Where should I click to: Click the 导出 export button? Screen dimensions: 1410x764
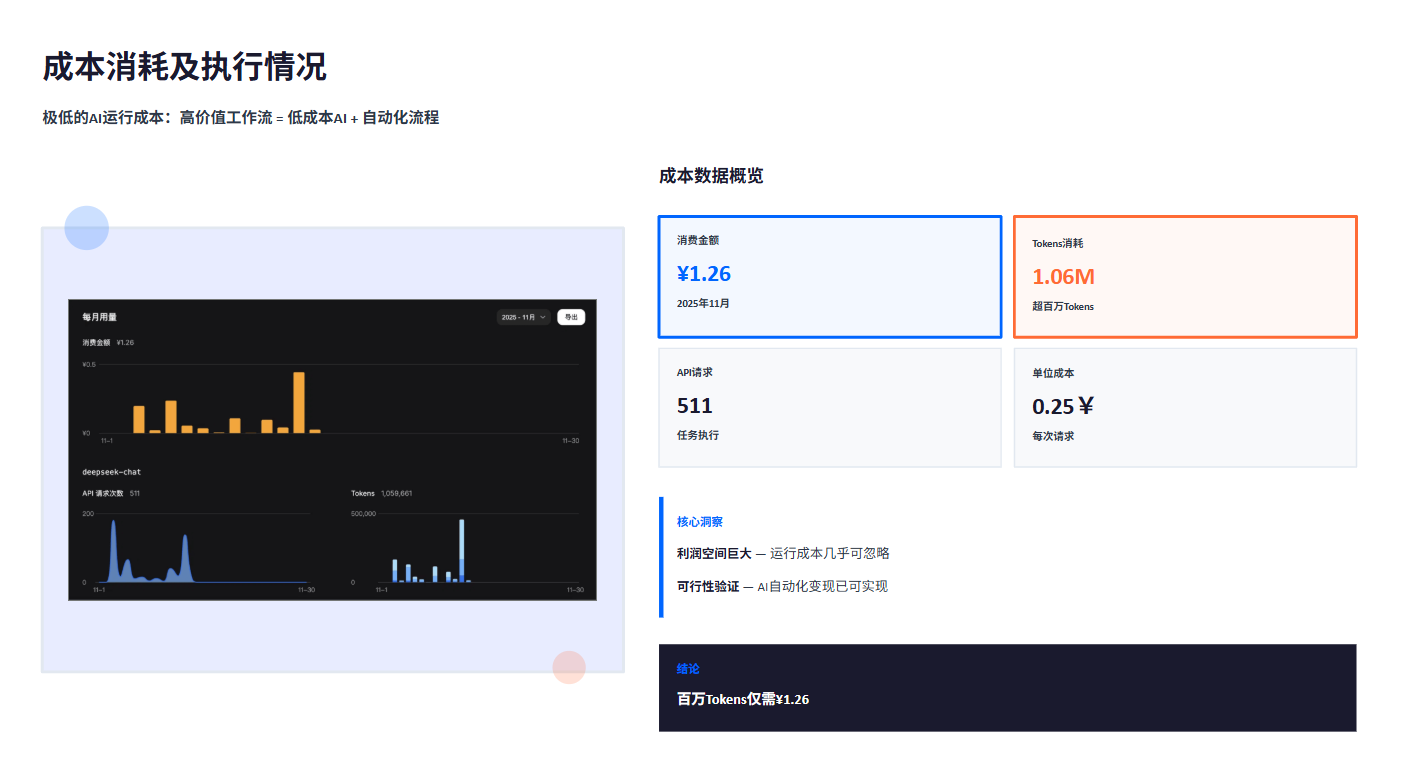pos(571,317)
